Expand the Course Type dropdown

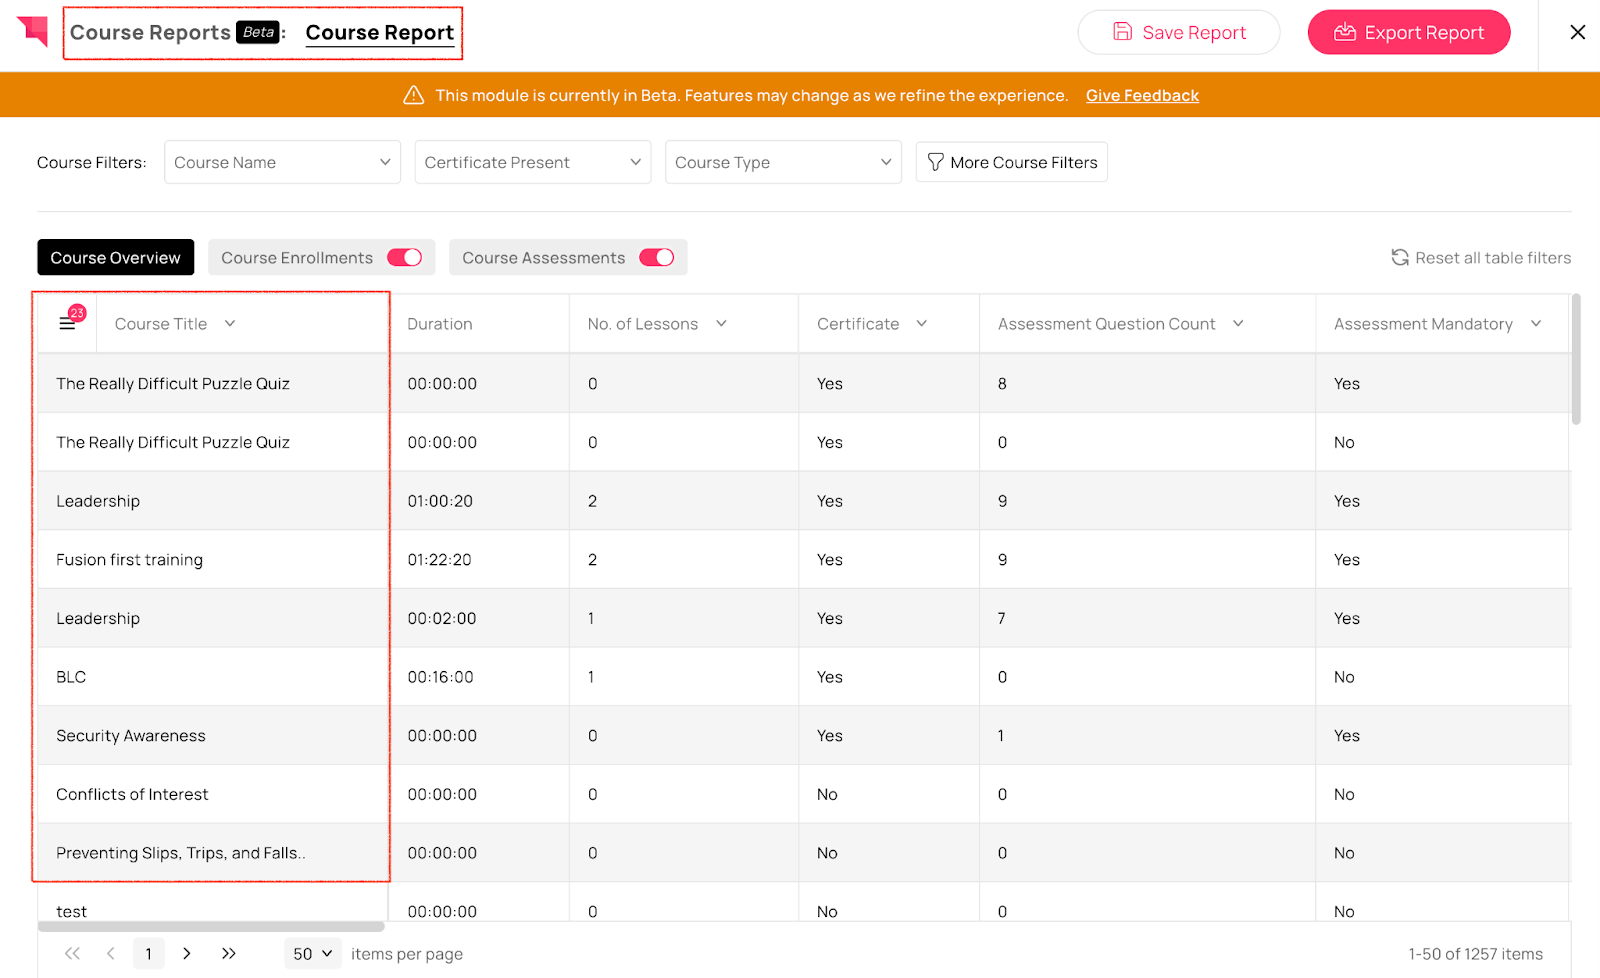(x=783, y=162)
